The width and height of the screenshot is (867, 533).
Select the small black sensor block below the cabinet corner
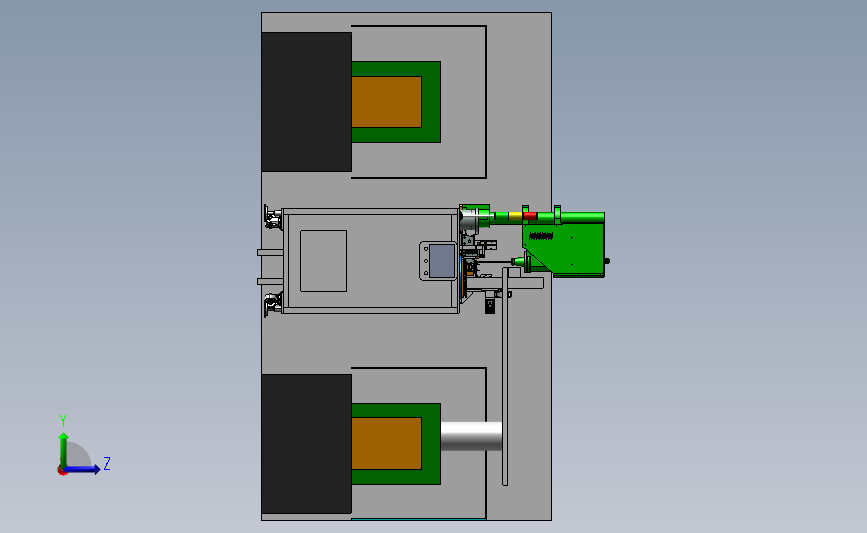[490, 306]
